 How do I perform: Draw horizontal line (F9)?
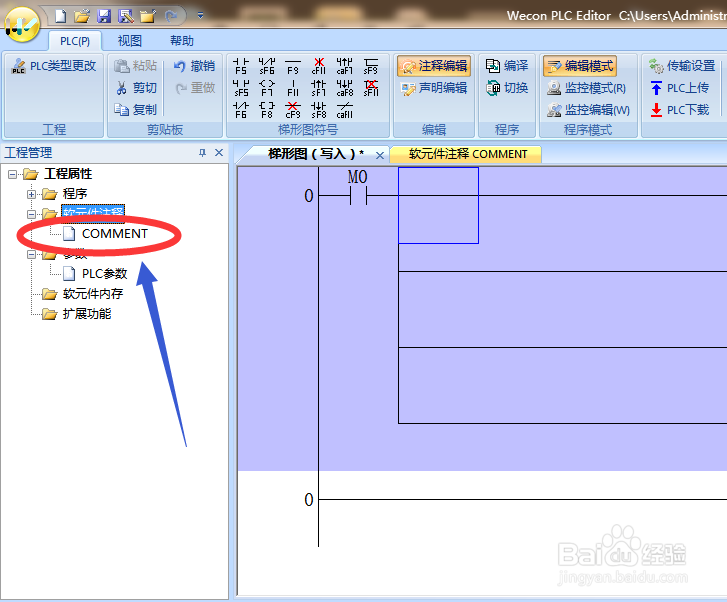click(x=293, y=66)
